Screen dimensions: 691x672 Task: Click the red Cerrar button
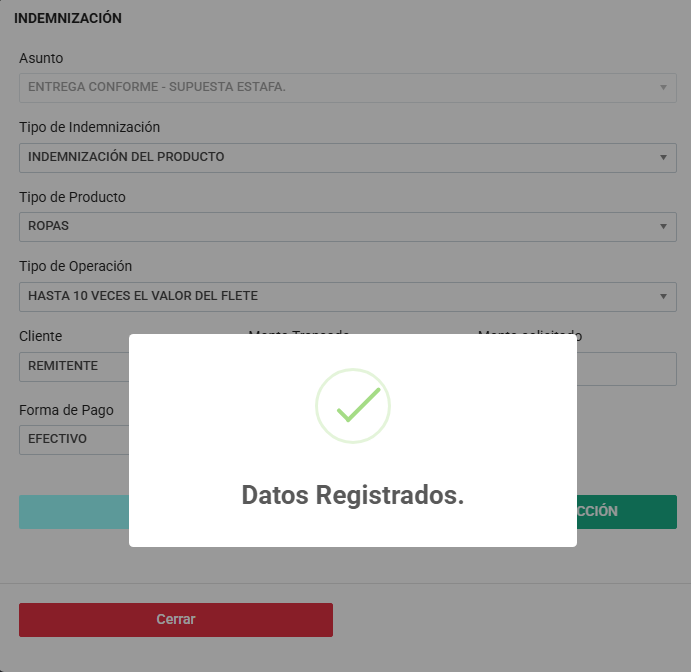tap(176, 619)
